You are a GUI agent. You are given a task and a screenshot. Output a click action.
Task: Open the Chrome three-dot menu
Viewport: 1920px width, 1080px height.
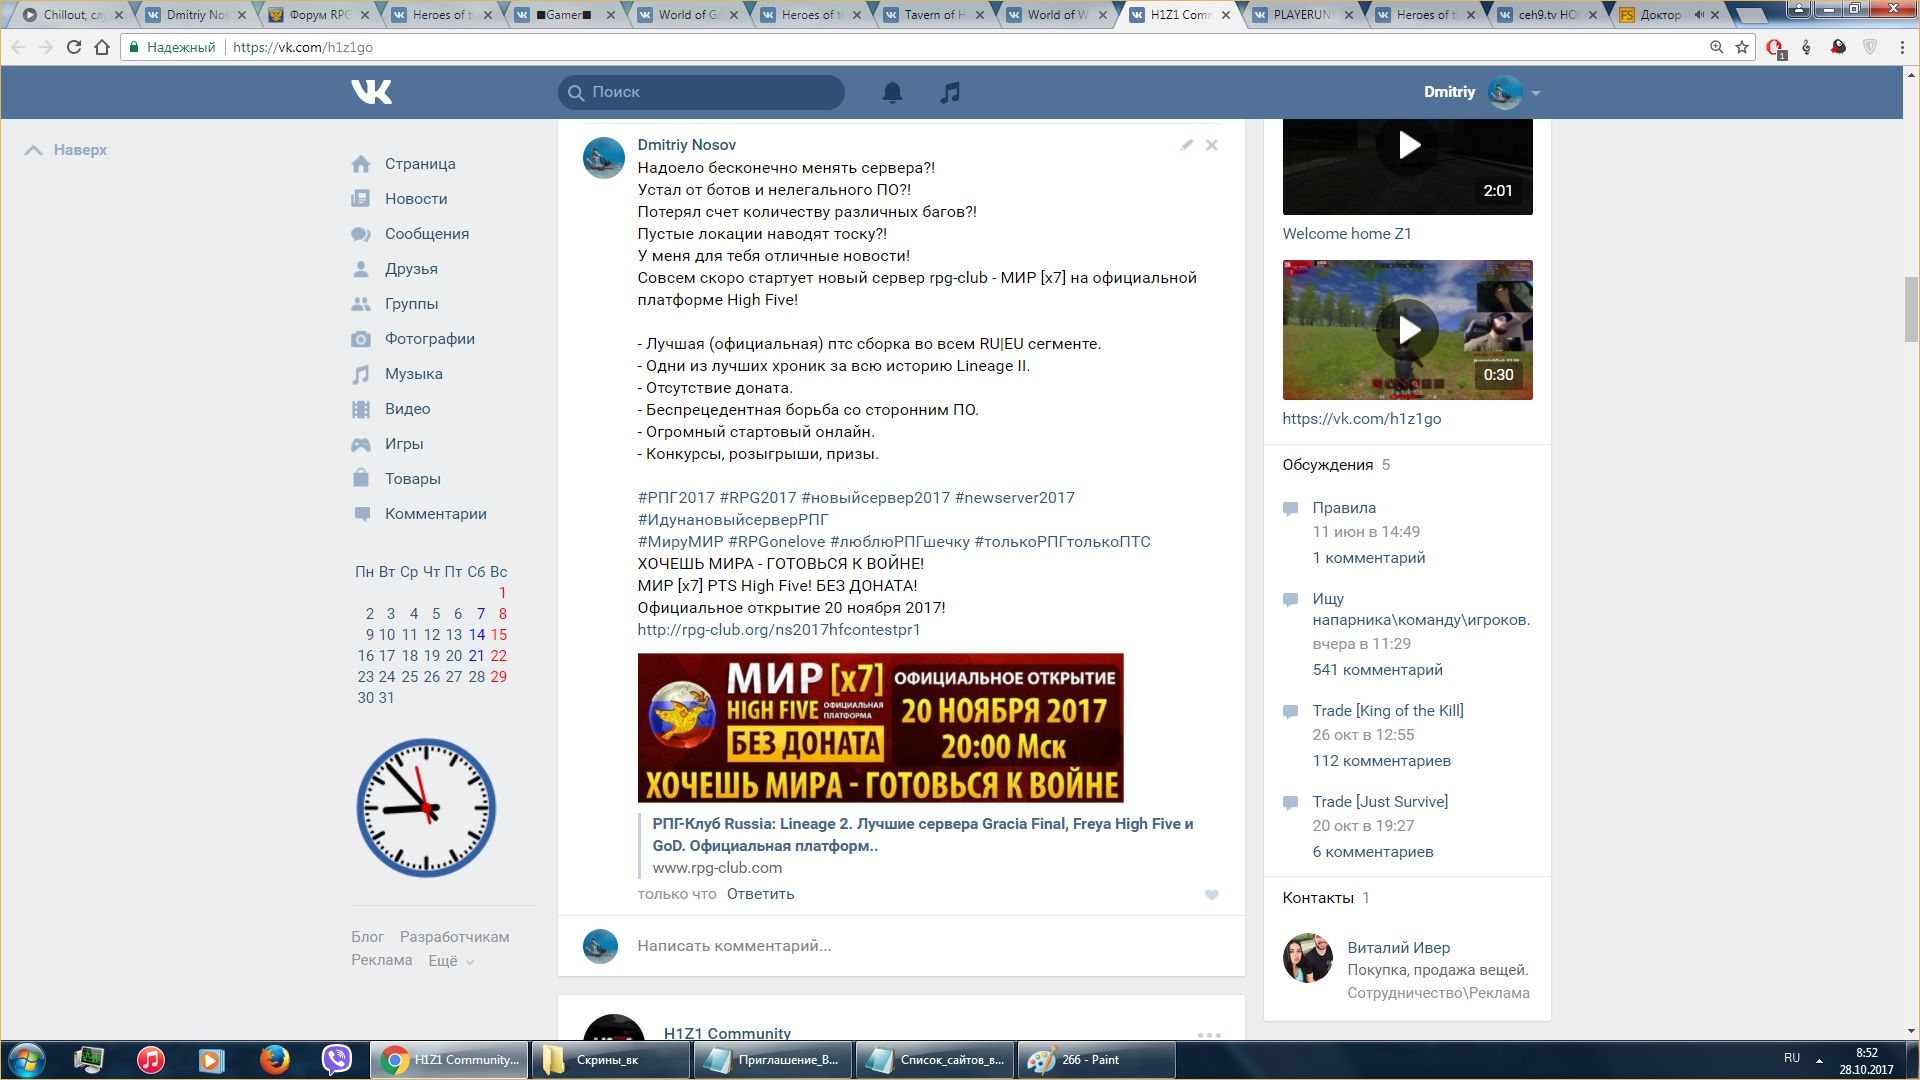[1902, 47]
